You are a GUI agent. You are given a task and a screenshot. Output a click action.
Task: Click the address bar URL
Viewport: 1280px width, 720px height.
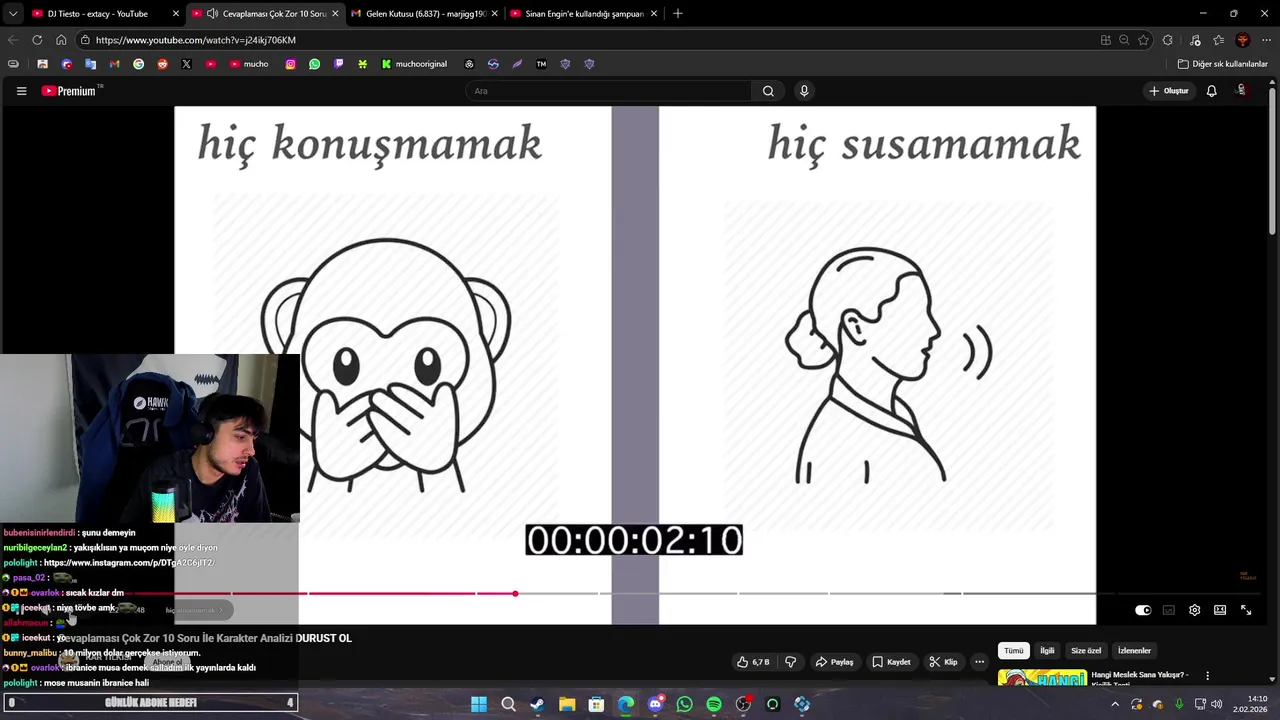(x=195, y=40)
